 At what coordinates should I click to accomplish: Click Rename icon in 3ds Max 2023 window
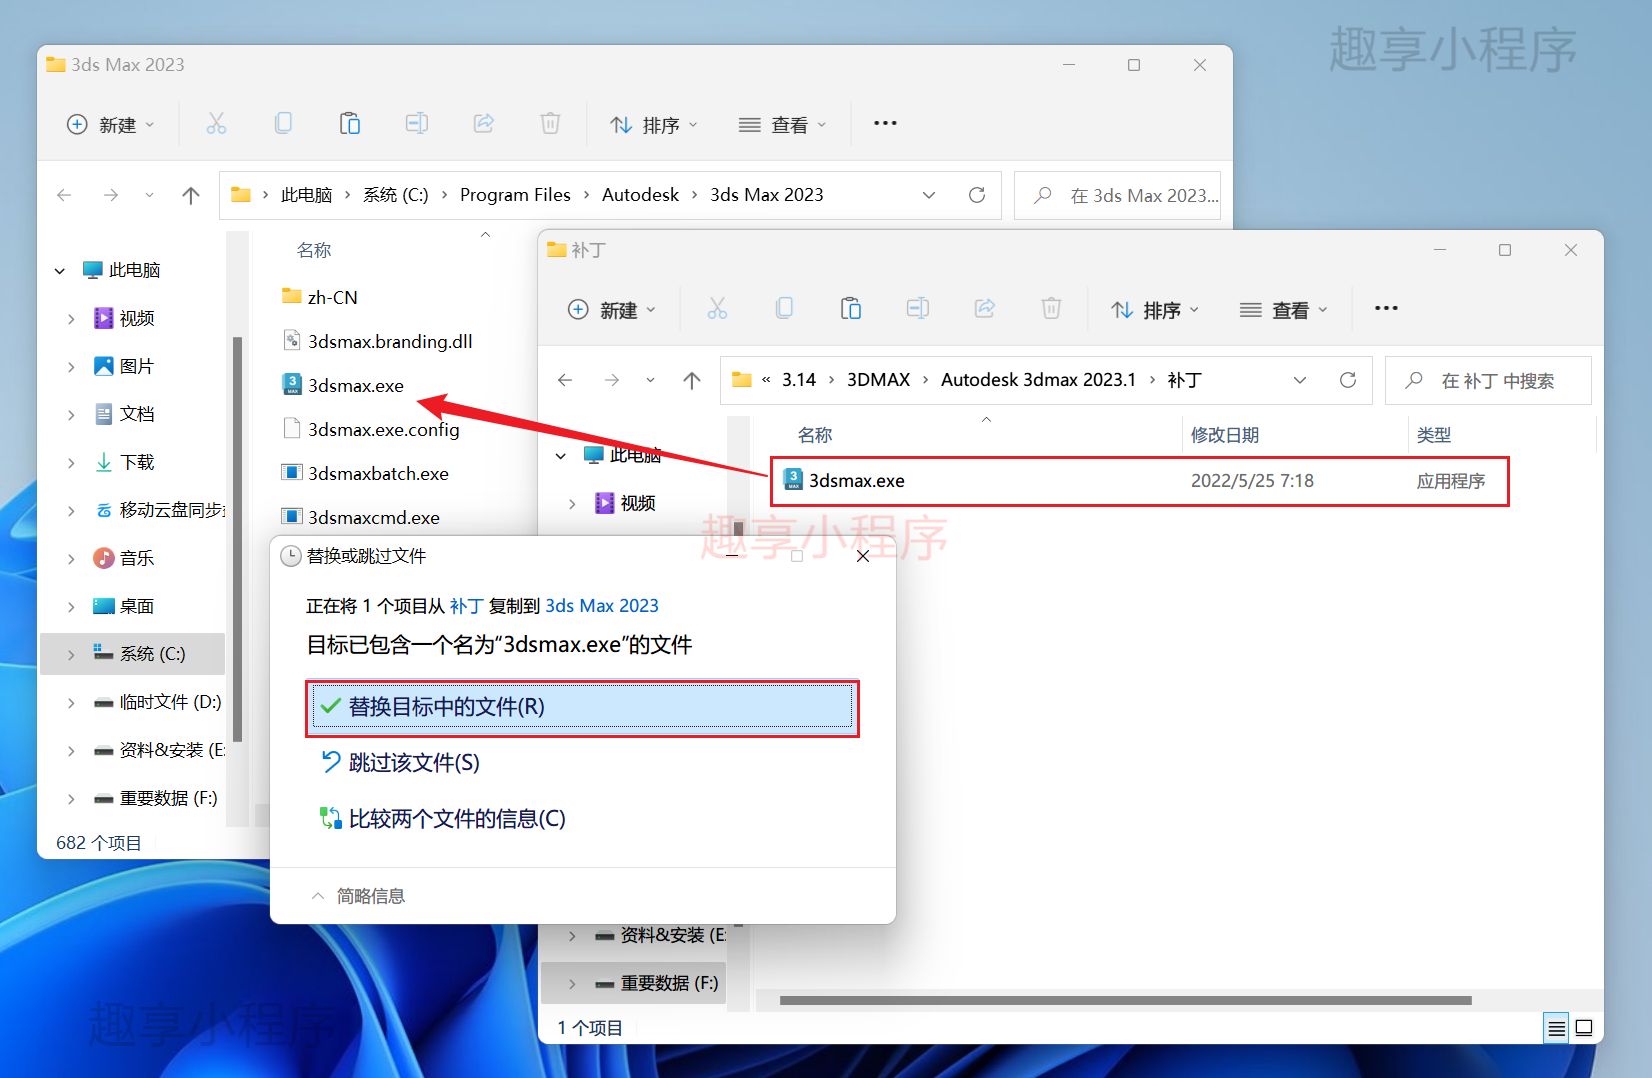pyautogui.click(x=417, y=124)
